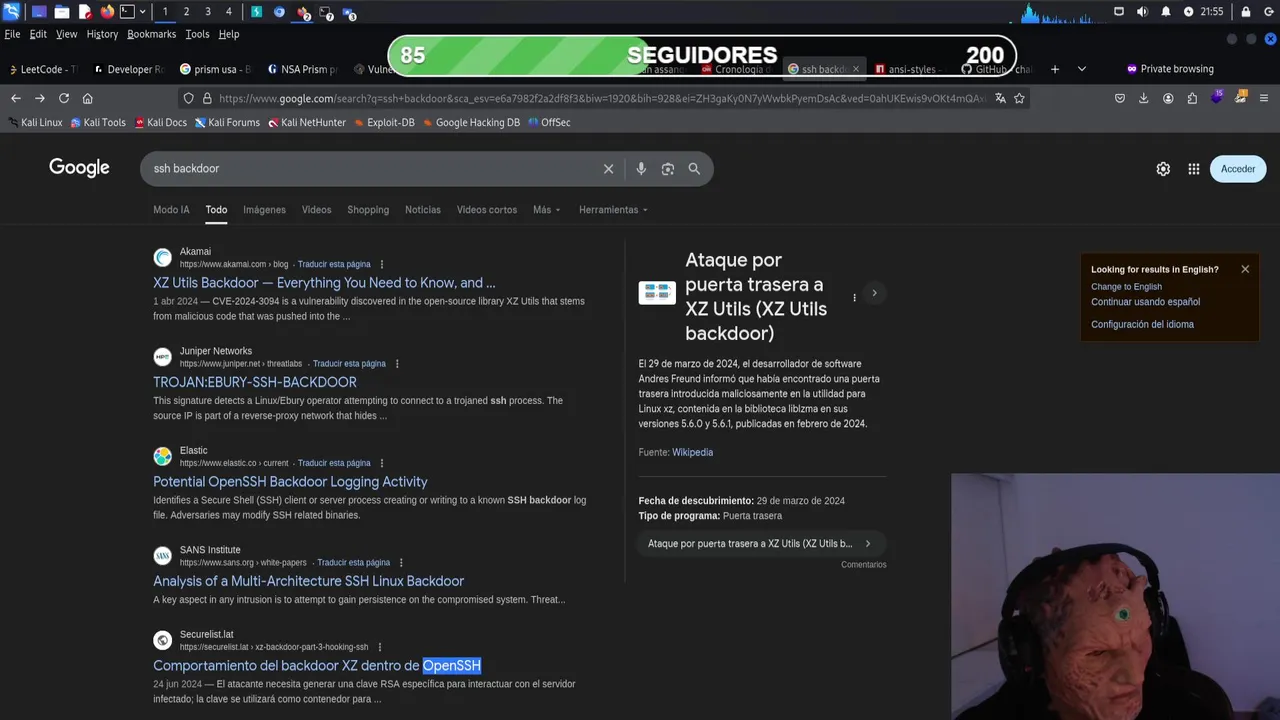Switch to the Noticias results tab
Viewport: 1280px width, 720px height.
coord(422,210)
